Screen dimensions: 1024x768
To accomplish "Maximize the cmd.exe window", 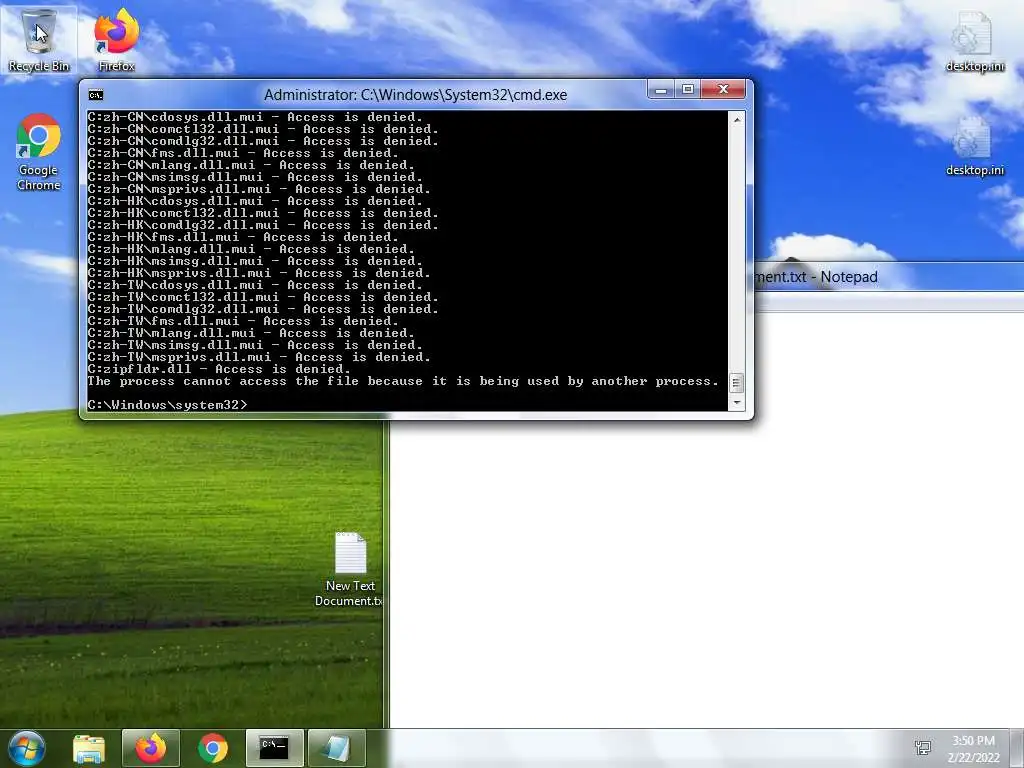I will (688, 89).
